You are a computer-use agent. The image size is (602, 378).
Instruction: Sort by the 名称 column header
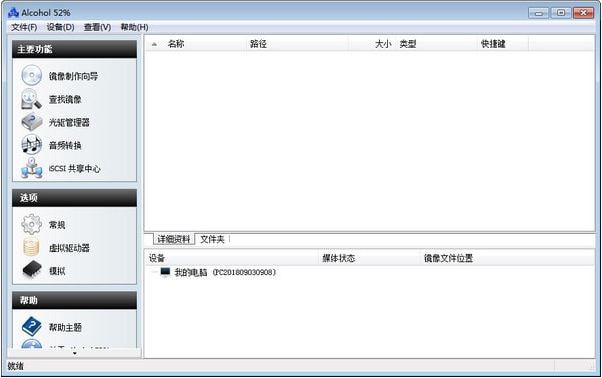point(204,44)
